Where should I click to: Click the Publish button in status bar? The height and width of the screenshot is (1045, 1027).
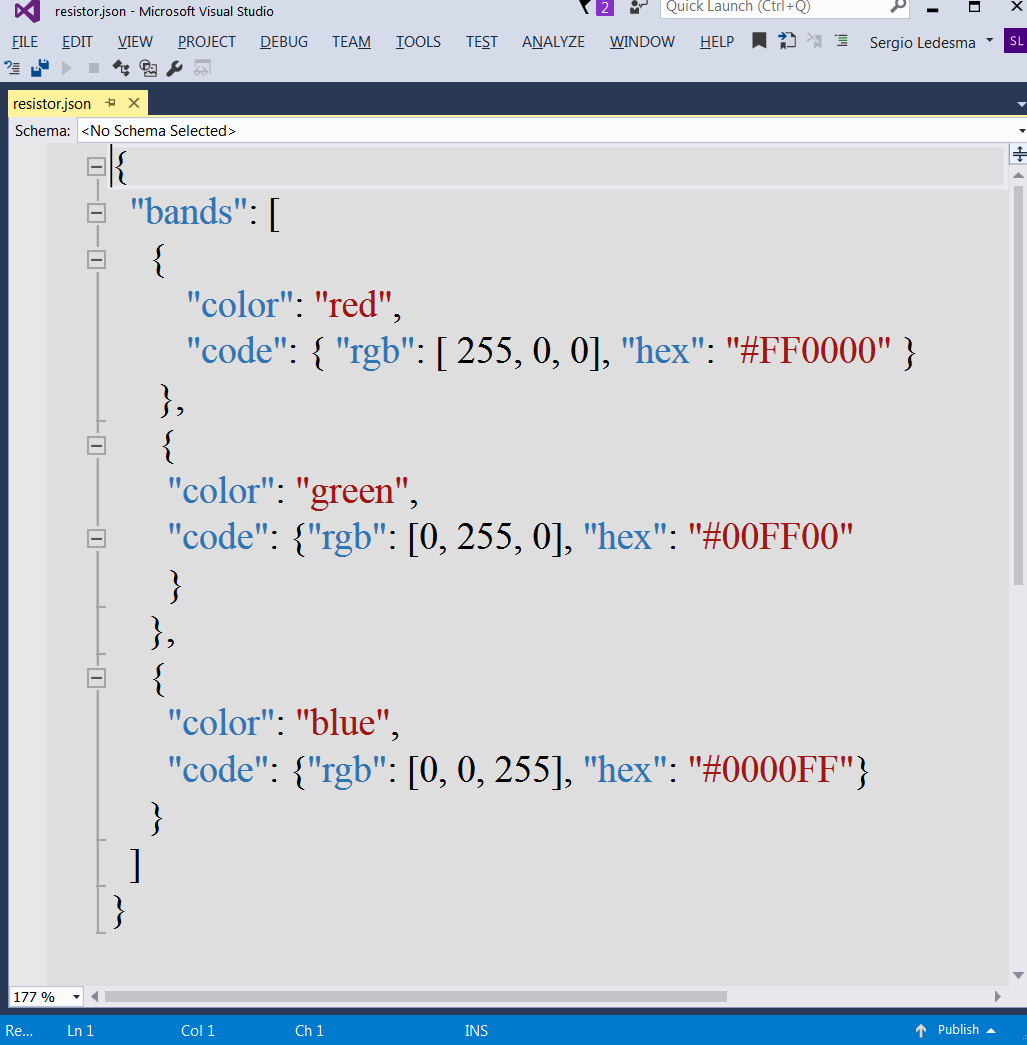tap(958, 1030)
